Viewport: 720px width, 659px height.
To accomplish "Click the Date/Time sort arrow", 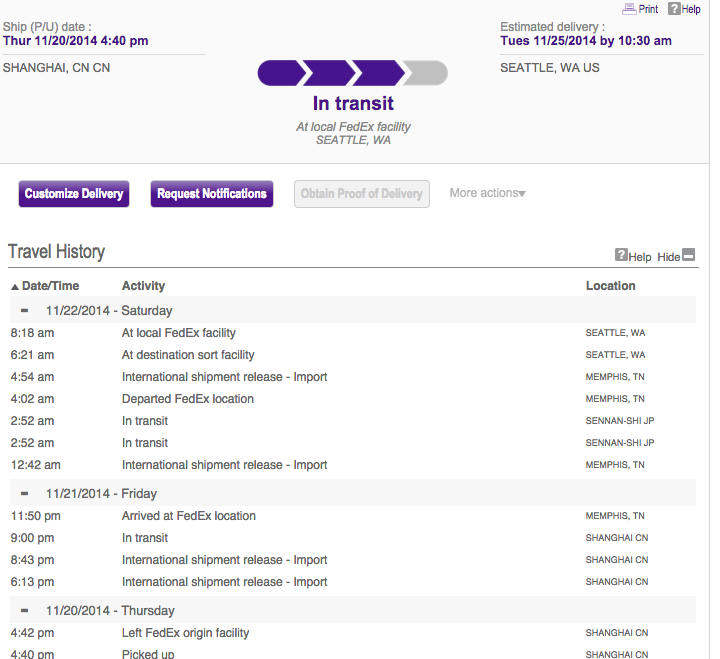I will (x=15, y=287).
